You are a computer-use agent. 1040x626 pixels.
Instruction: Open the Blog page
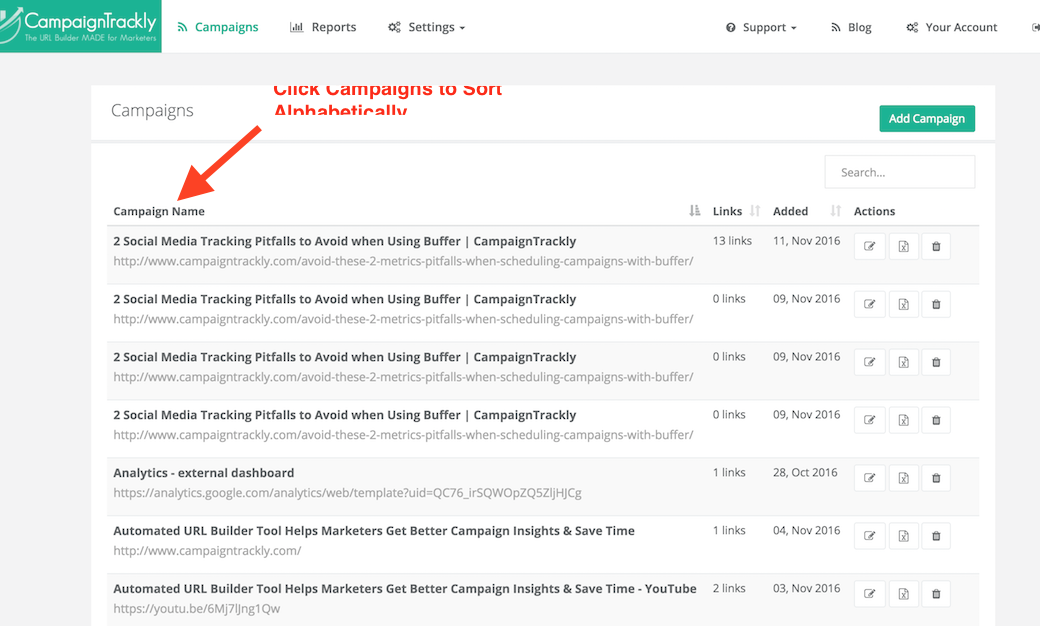pyautogui.click(x=851, y=27)
